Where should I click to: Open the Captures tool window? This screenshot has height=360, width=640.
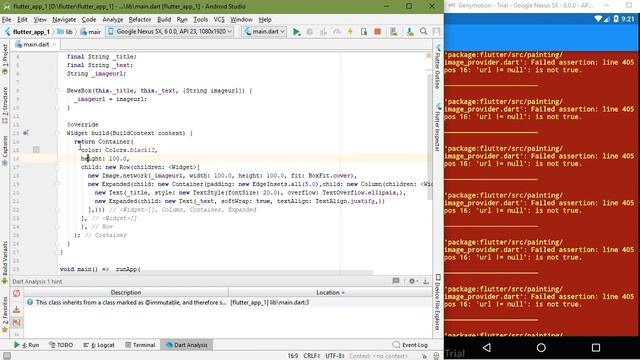pyautogui.click(x=5, y=151)
